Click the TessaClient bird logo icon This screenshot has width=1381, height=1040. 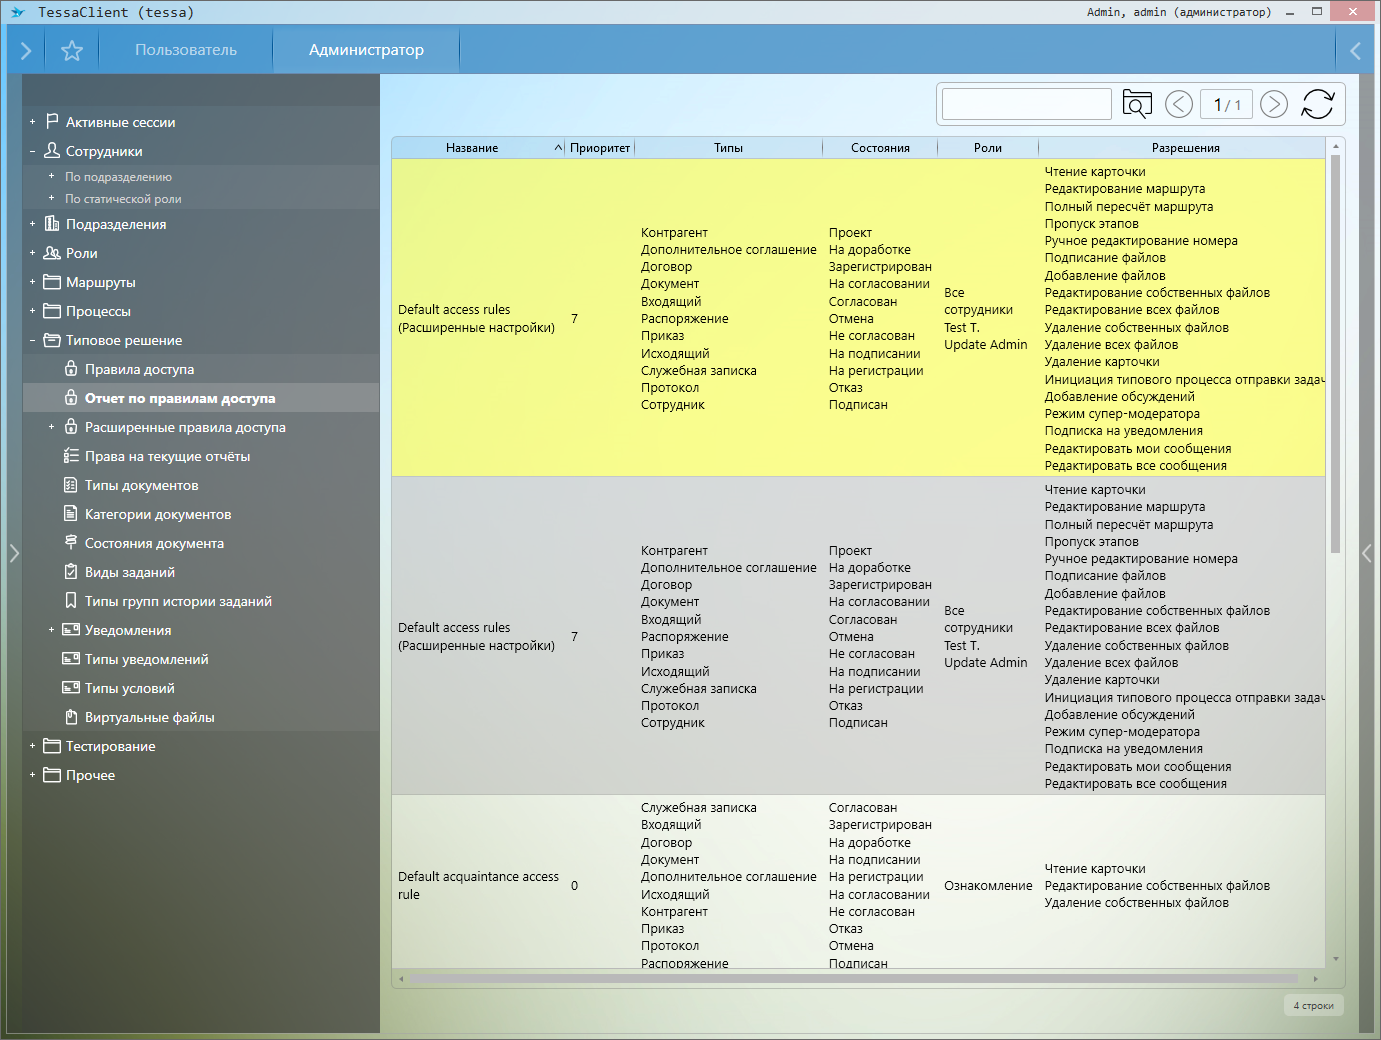[x=17, y=12]
